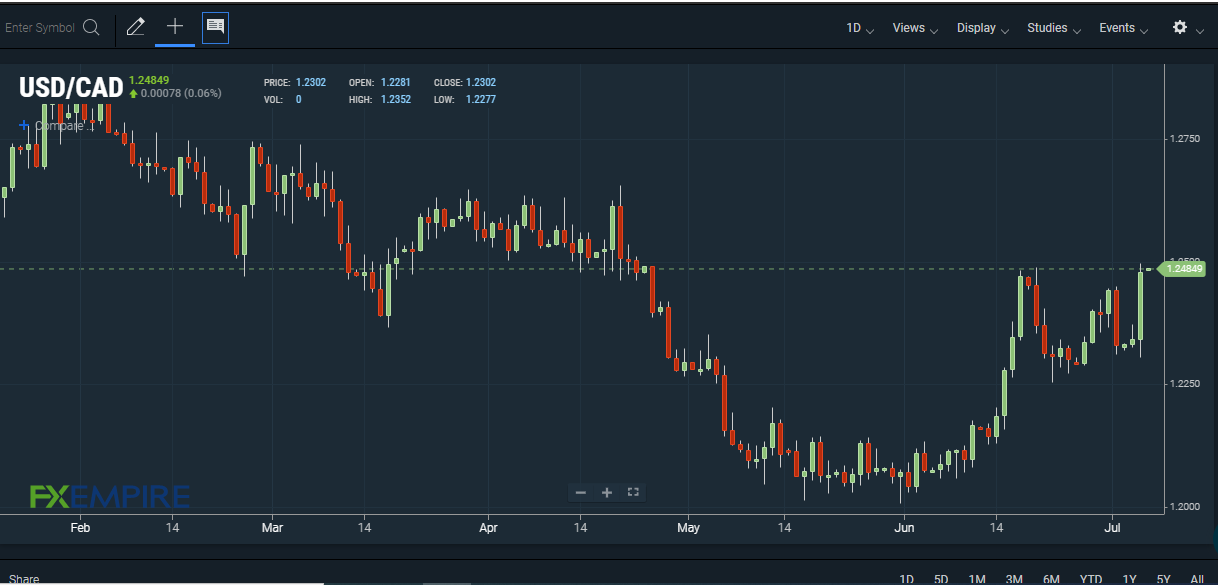Screen dimensions: 1218x585
Task: Open the annotation comment tool
Action: [215, 28]
